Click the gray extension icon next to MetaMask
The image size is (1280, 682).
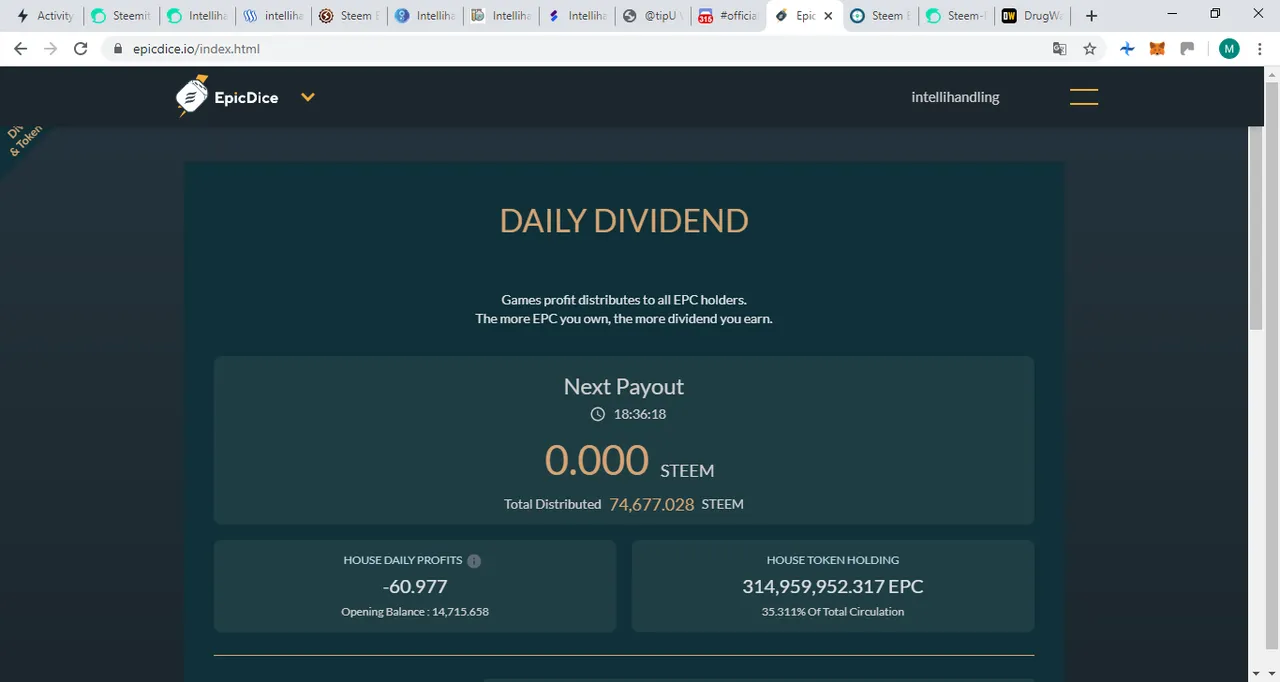click(1187, 48)
